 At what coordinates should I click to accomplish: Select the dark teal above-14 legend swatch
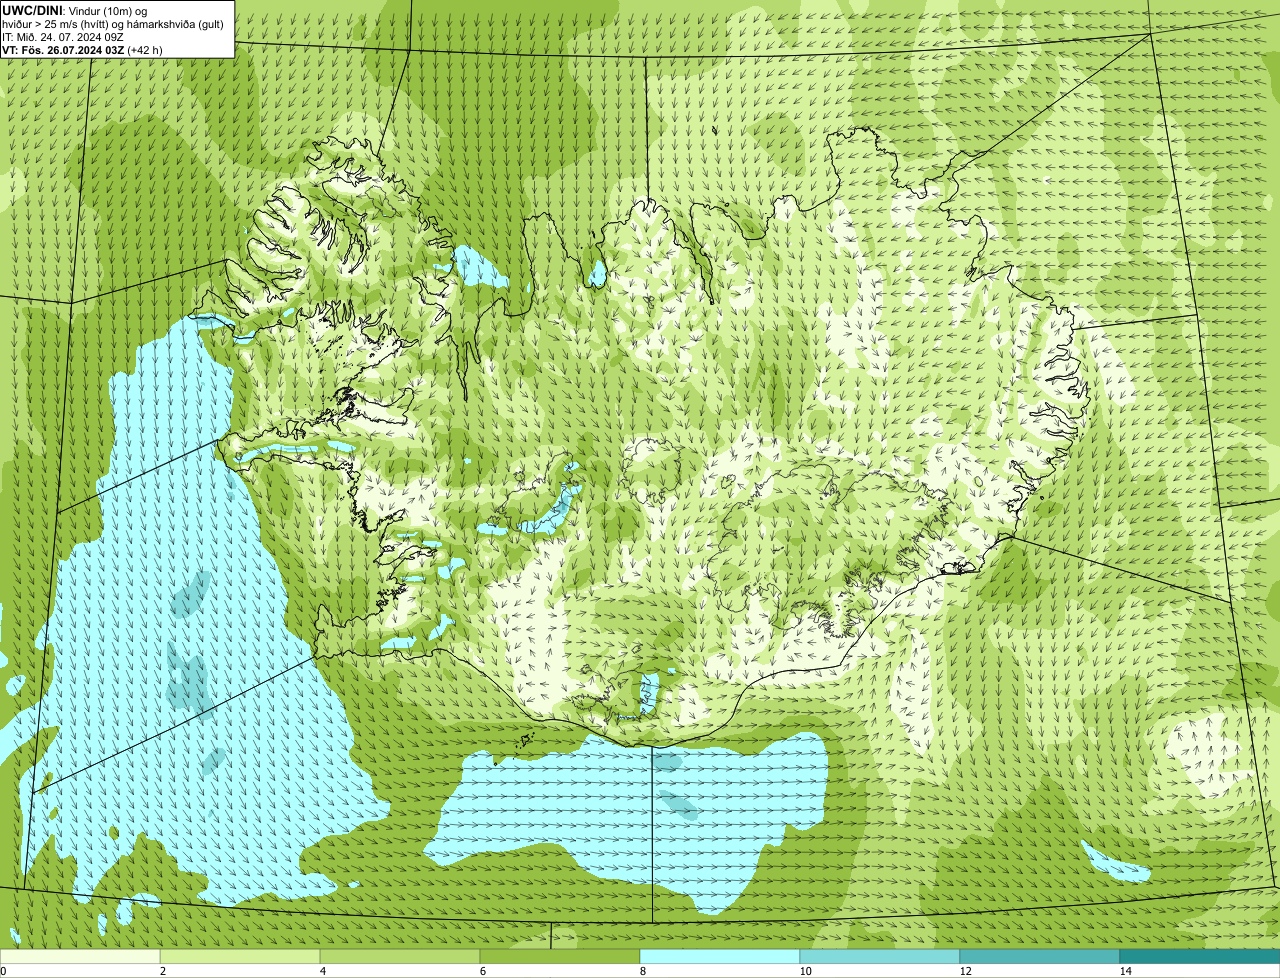click(x=1200, y=956)
